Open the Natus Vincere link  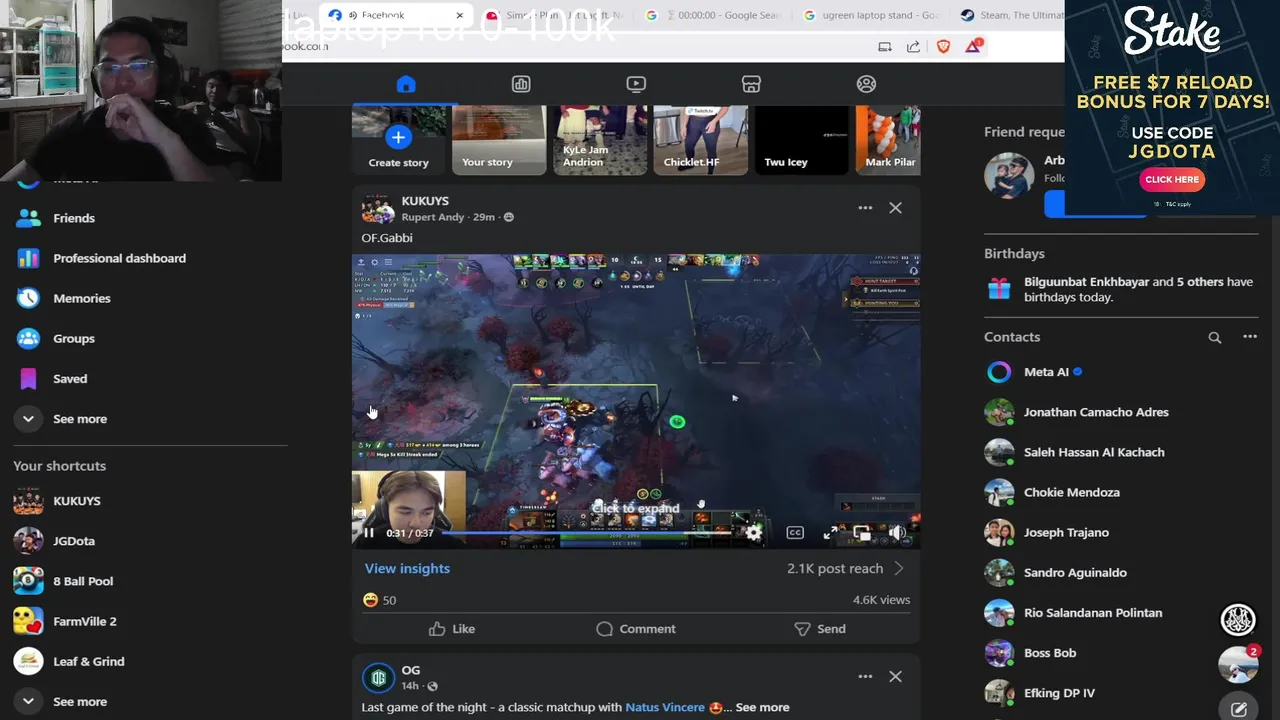(x=665, y=707)
